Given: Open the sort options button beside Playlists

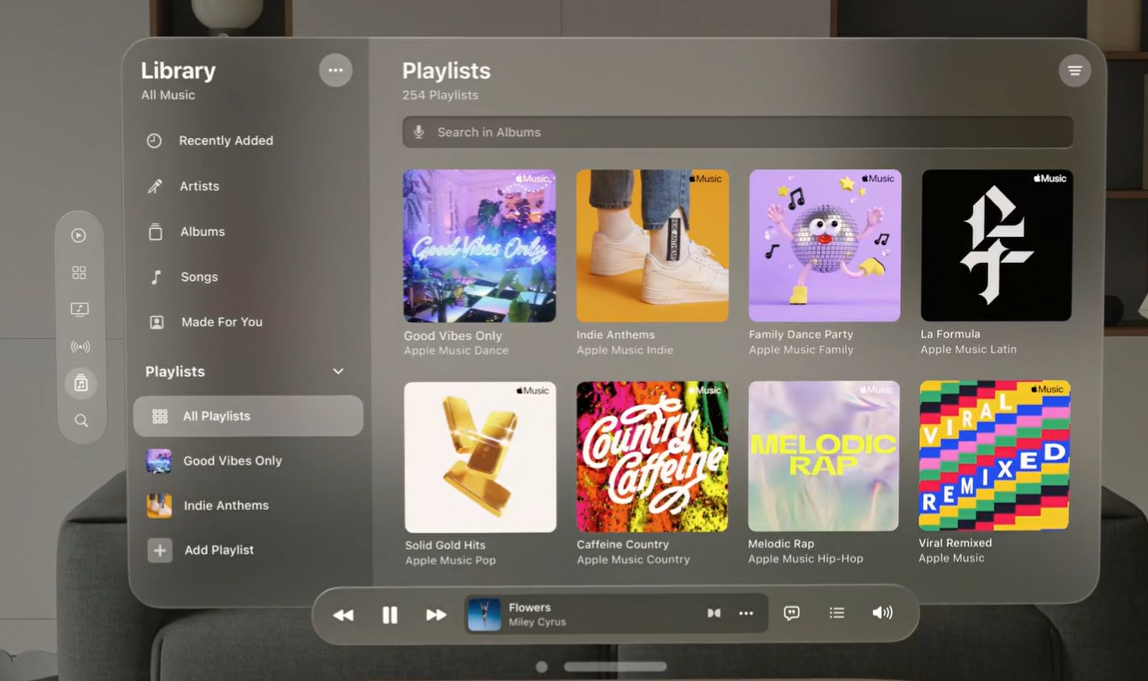Looking at the screenshot, I should [x=1075, y=70].
